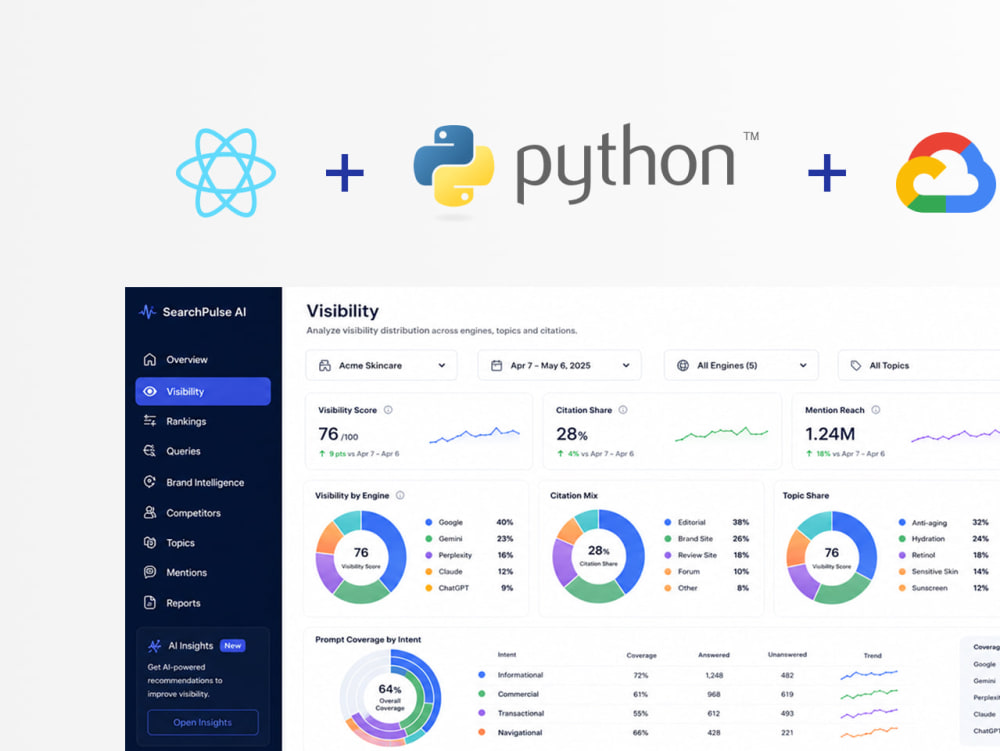This screenshot has height=751, width=1000.
Task: Click the Google legend color dot
Action: 429,522
